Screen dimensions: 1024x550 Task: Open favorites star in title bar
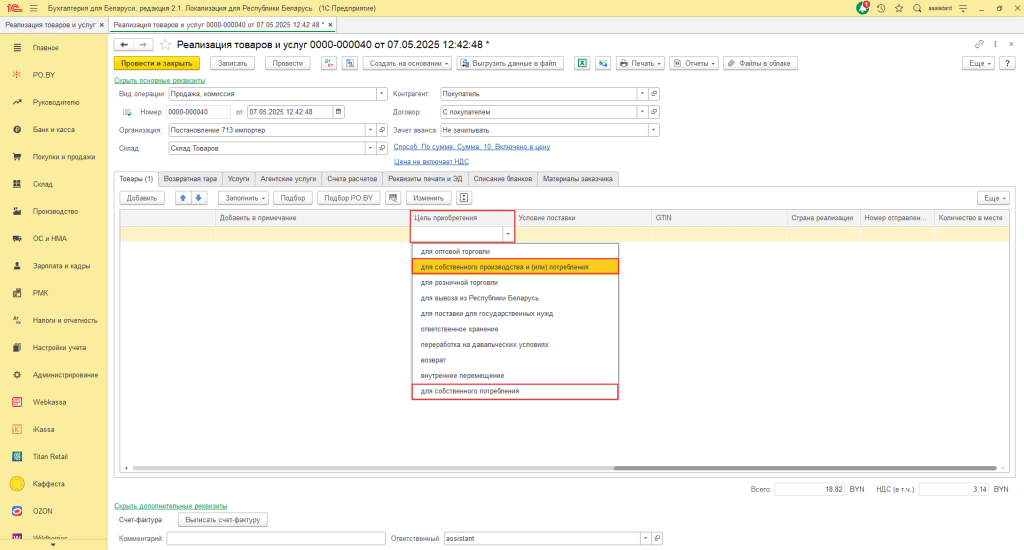tap(899, 8)
